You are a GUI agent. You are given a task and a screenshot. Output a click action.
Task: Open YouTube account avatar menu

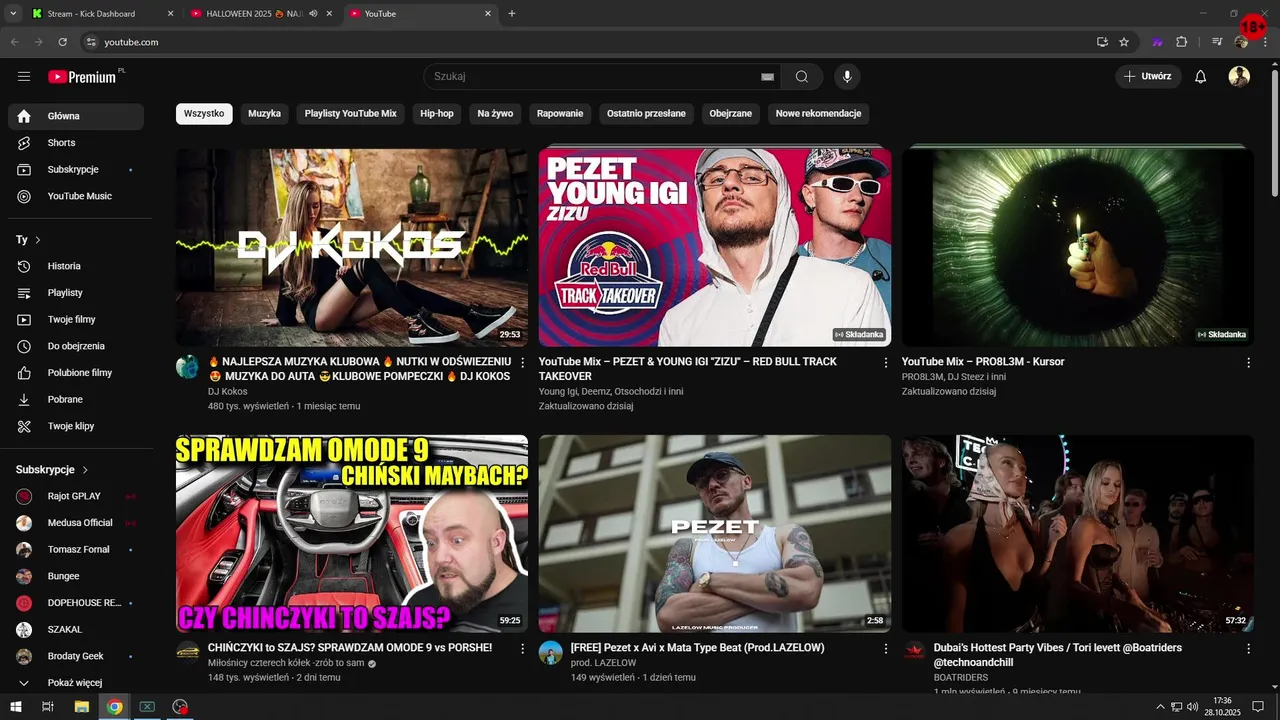[1239, 77]
